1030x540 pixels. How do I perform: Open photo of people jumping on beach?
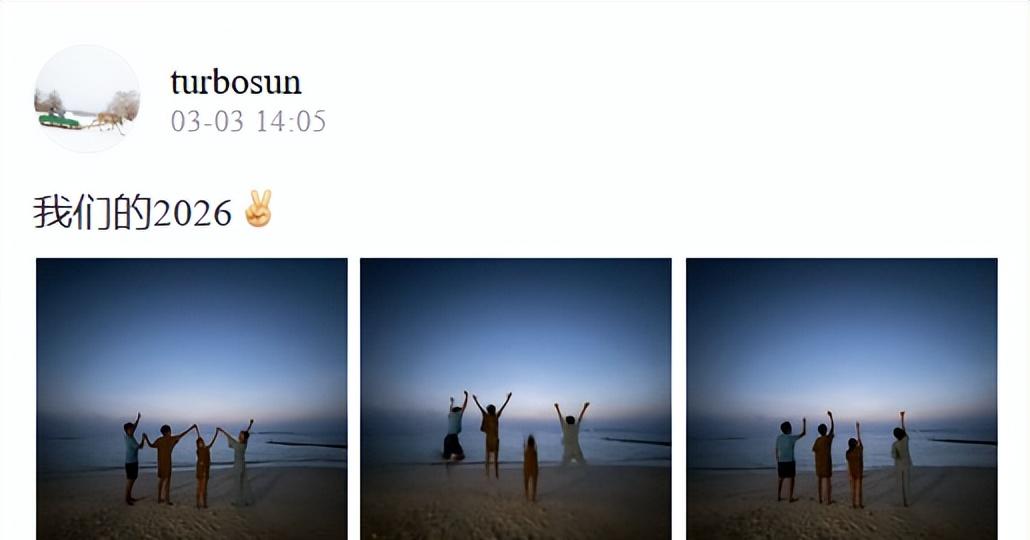[516, 399]
